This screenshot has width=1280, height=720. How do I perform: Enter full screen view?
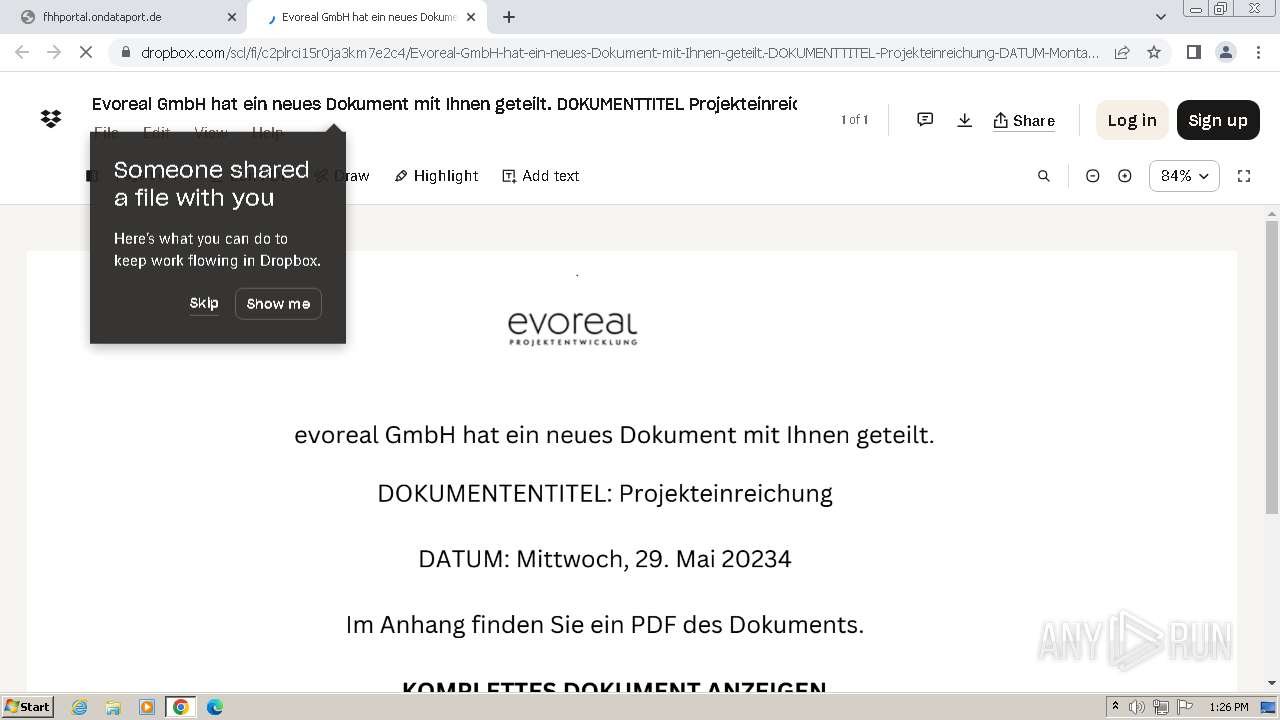click(1244, 176)
